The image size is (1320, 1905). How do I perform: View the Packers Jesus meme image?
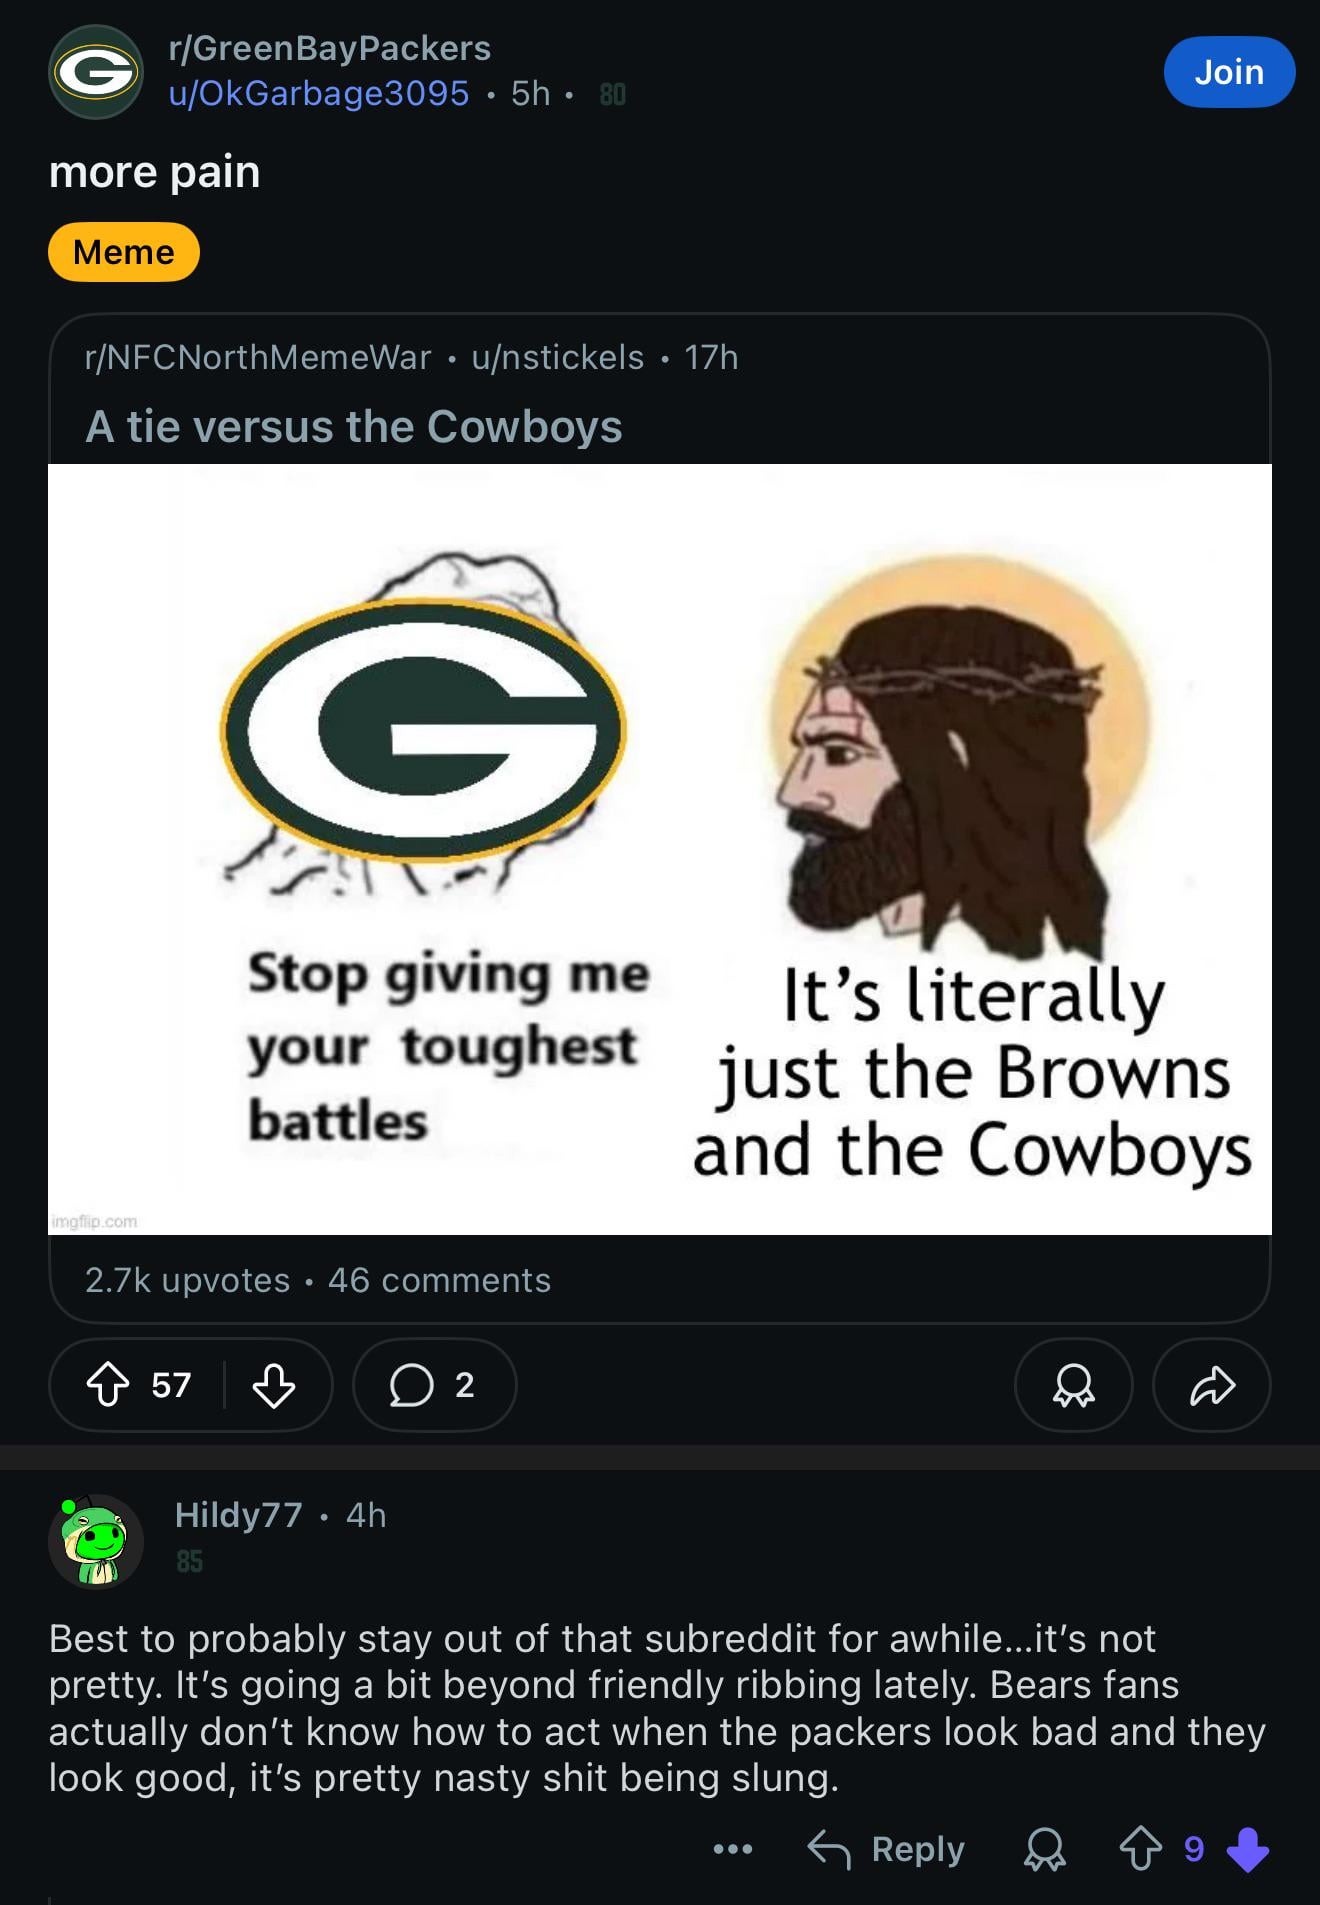tap(660, 849)
